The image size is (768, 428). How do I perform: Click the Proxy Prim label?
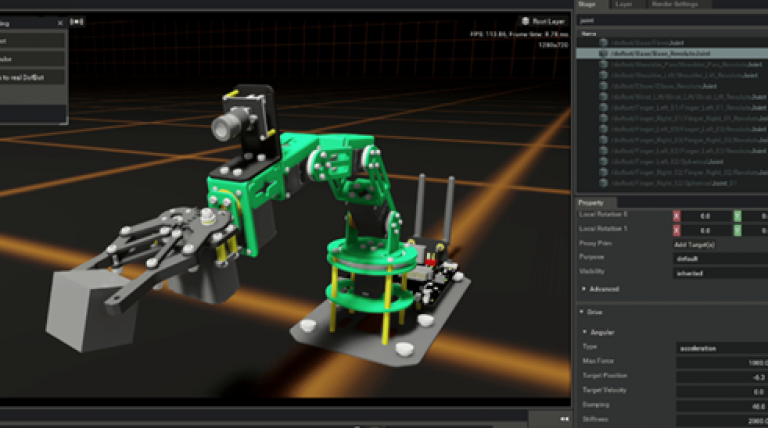[595, 243]
